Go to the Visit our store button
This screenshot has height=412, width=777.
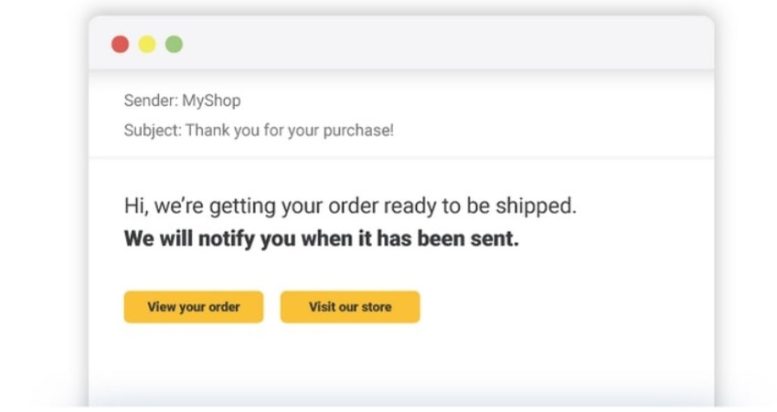(x=350, y=307)
